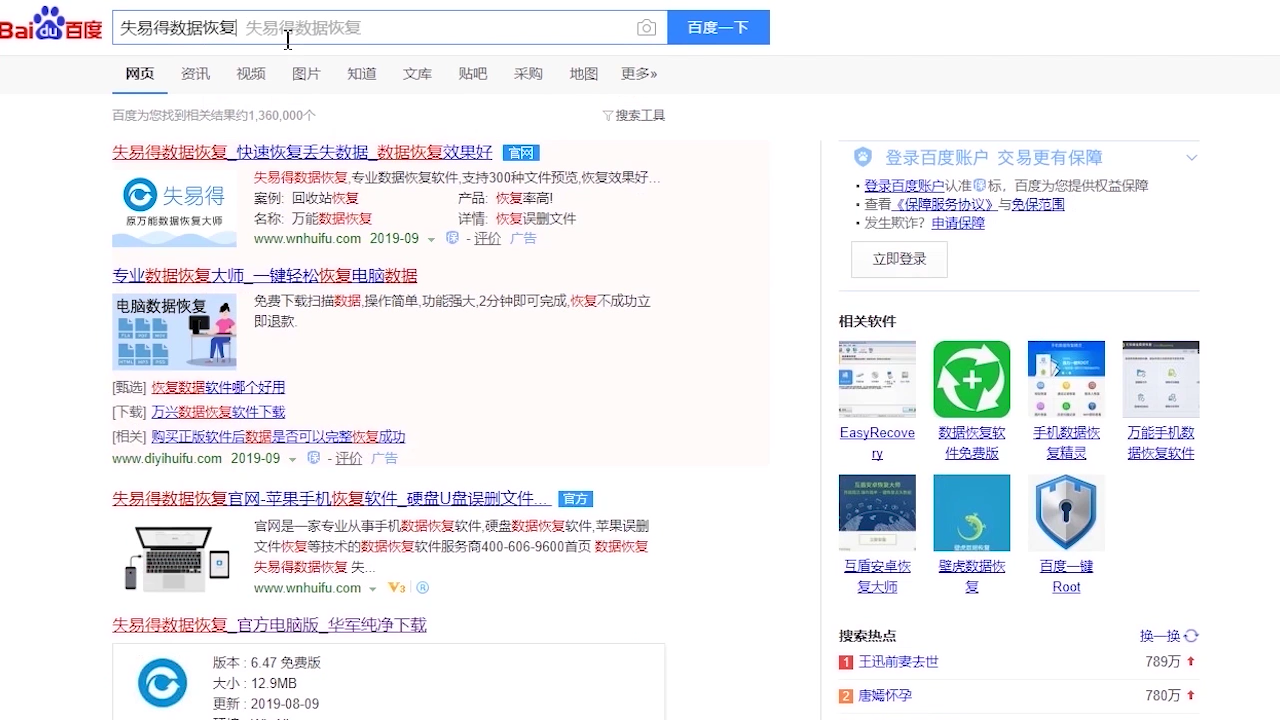1280x720 pixels.
Task: Open image search camera icon
Action: pyautogui.click(x=646, y=28)
